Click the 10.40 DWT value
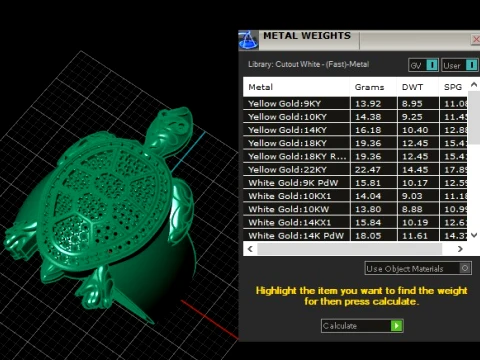The height and width of the screenshot is (360, 480). pos(415,130)
